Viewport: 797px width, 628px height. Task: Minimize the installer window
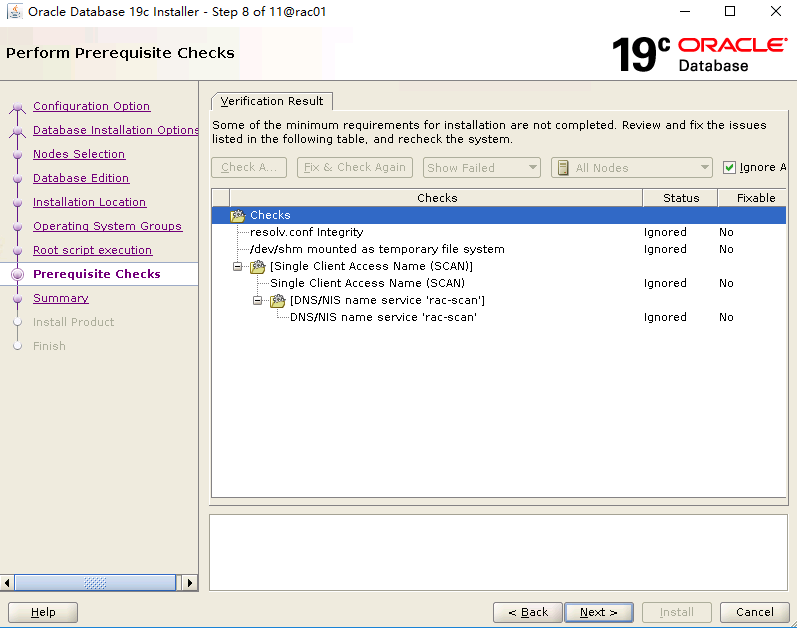tap(685, 11)
